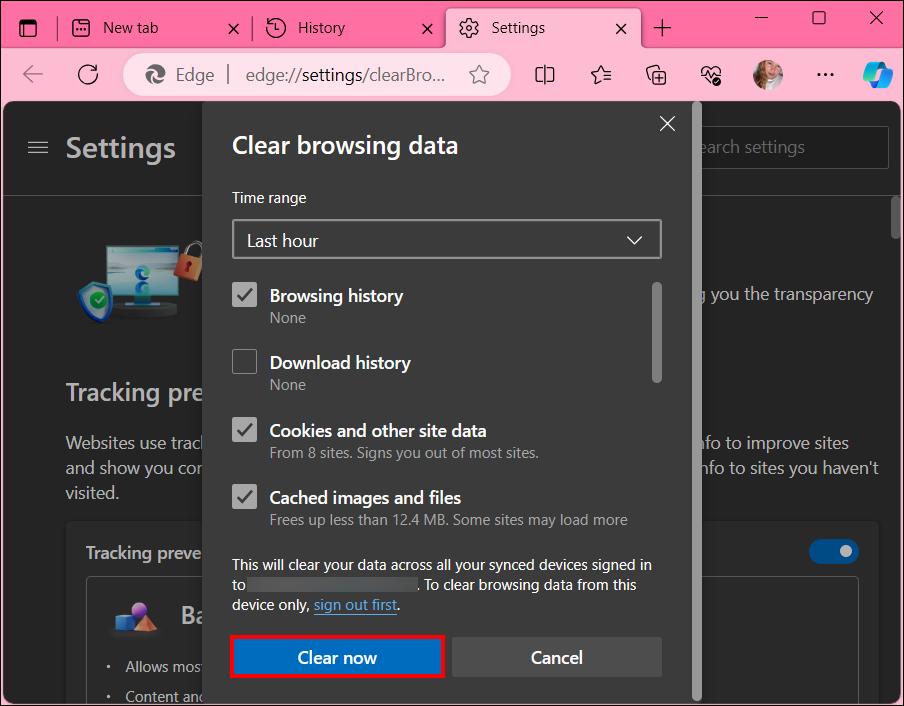904x706 pixels.
Task: Click the Clear now button
Action: pos(337,657)
